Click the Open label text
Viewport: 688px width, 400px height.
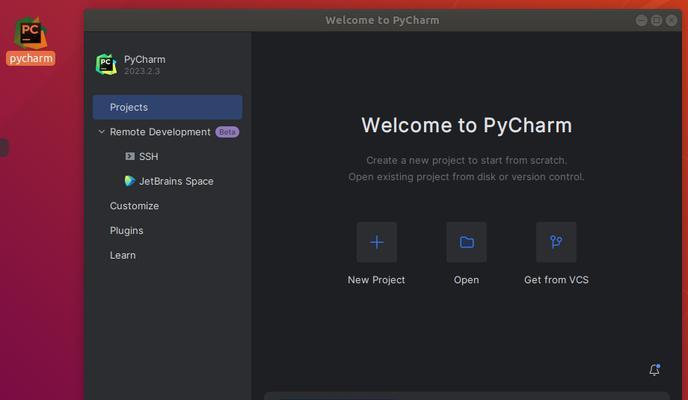(466, 280)
